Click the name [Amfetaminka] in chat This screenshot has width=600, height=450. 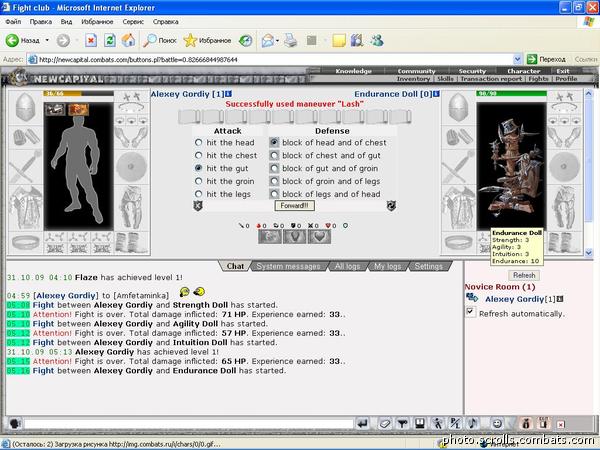(141, 295)
